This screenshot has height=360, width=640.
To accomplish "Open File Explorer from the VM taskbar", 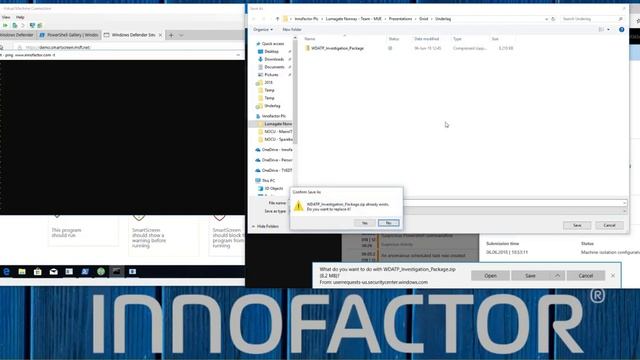I will click(22, 271).
